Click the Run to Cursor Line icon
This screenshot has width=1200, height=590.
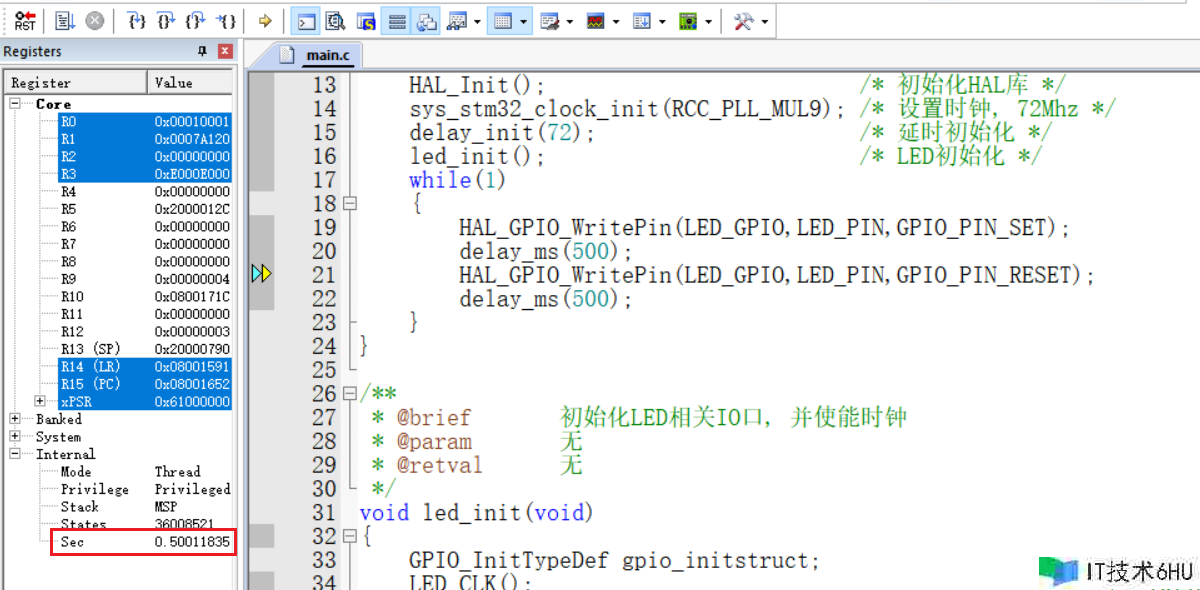[227, 21]
